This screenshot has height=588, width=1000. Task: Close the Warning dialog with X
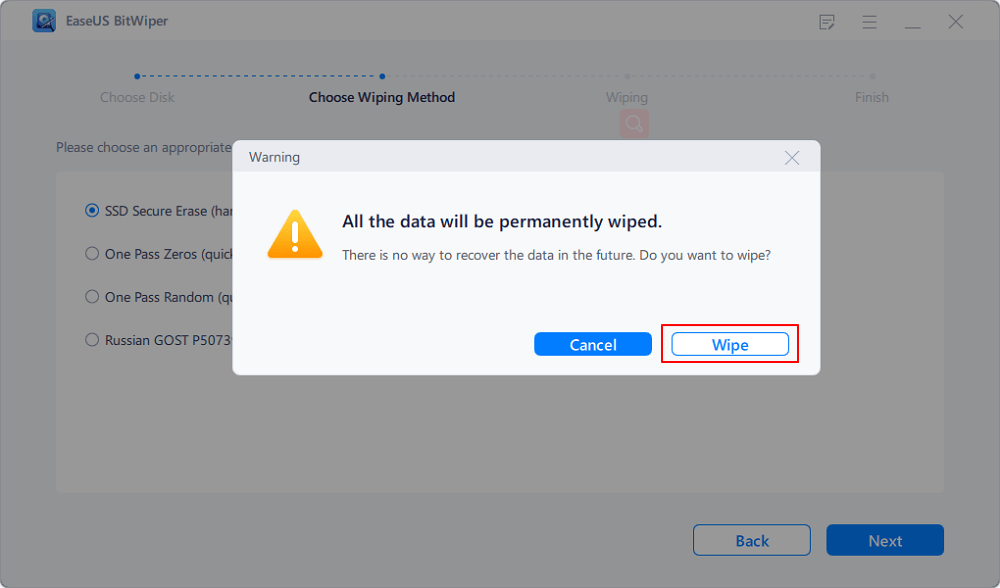[x=792, y=157]
